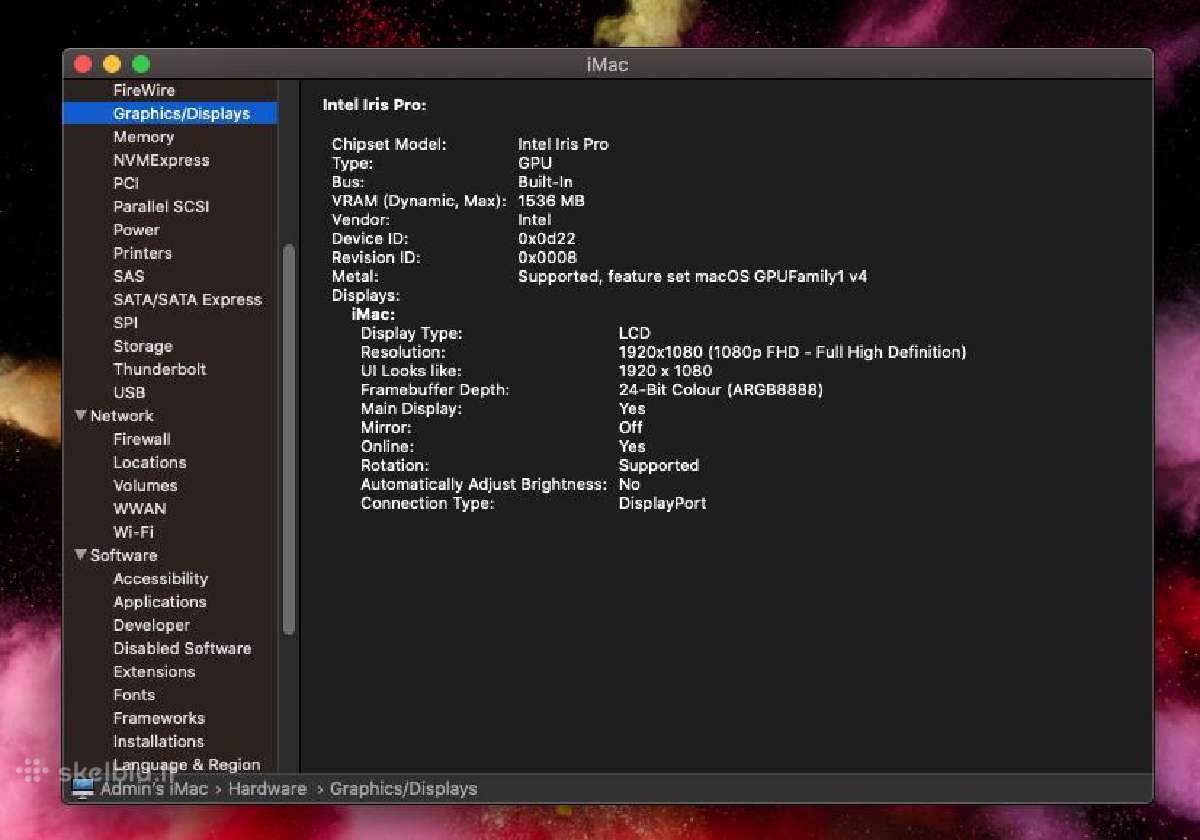Select Extensions in the sidebar
This screenshot has width=1200, height=840.
pyautogui.click(x=154, y=671)
